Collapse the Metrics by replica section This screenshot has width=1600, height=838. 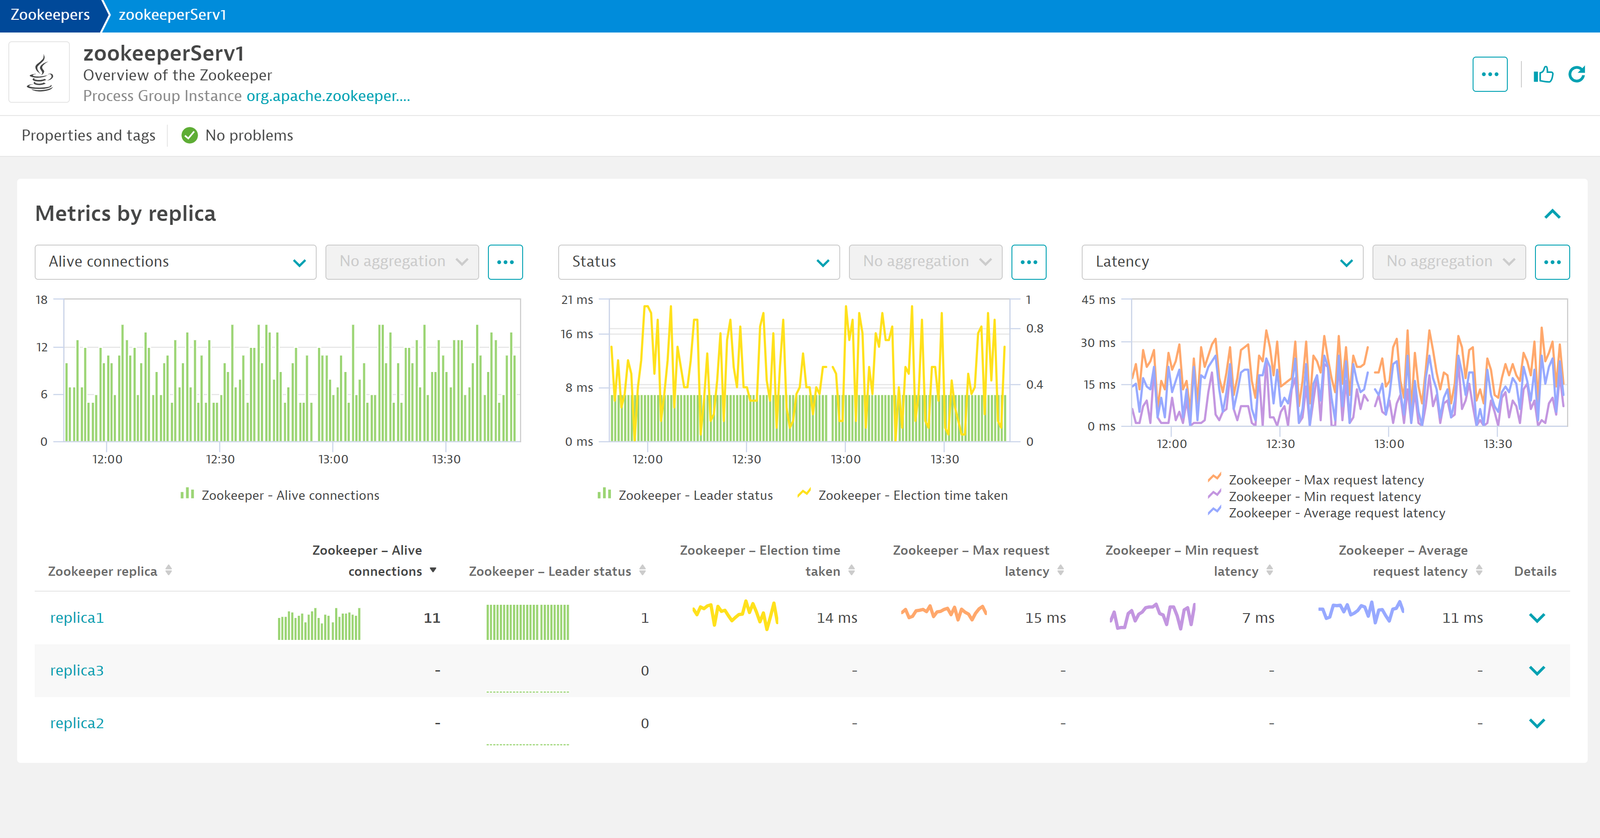click(1552, 214)
